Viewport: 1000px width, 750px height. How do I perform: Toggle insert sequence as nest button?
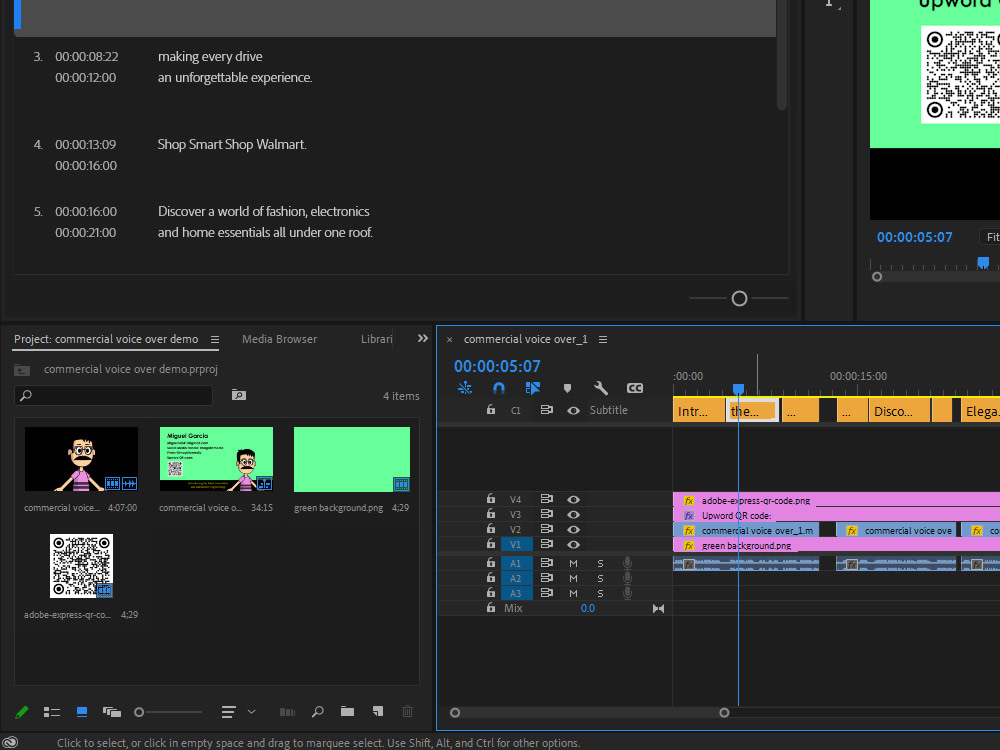tap(465, 388)
